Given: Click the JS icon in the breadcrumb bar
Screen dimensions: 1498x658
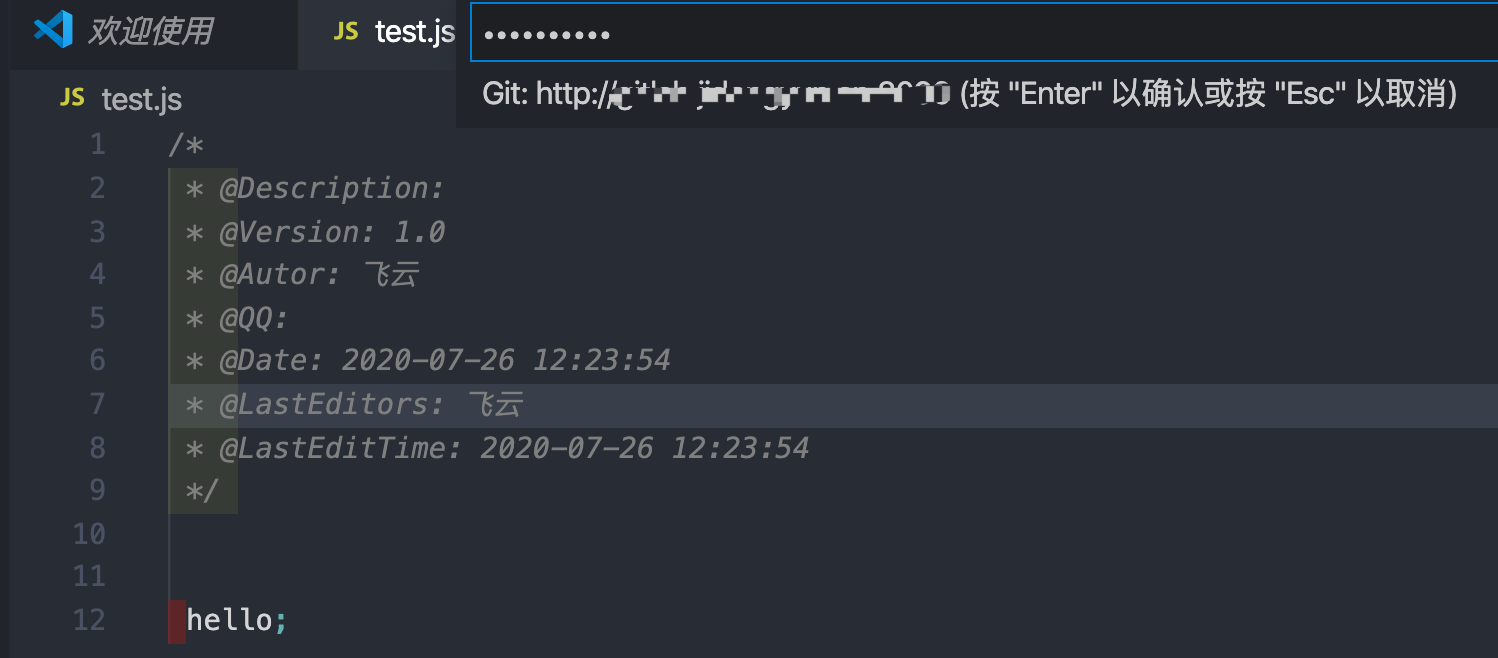Looking at the screenshot, I should (x=72, y=97).
